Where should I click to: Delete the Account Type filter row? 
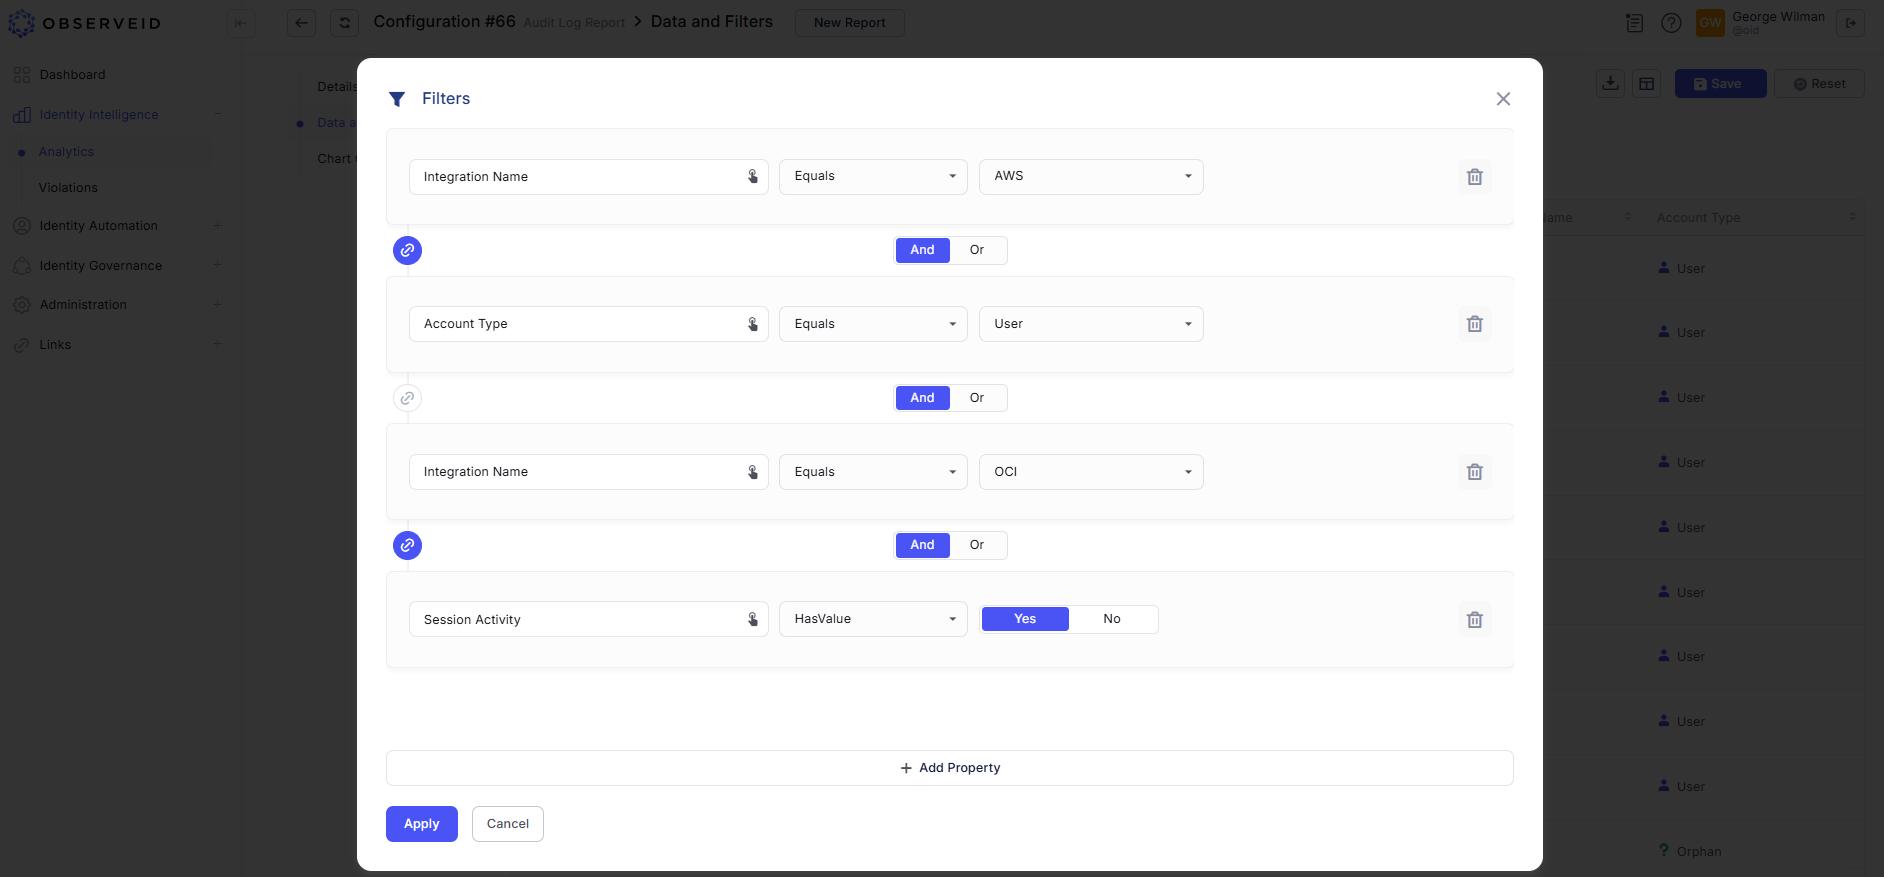1474,324
